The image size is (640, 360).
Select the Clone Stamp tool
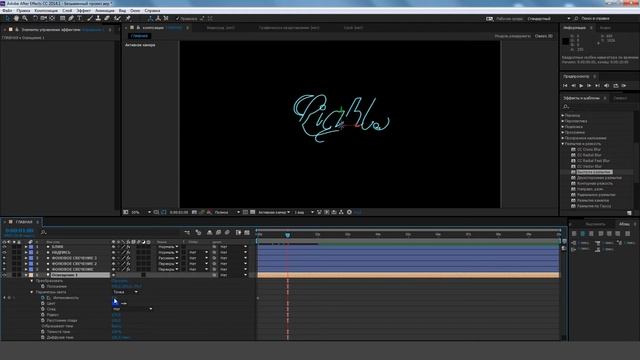[x=98, y=18]
